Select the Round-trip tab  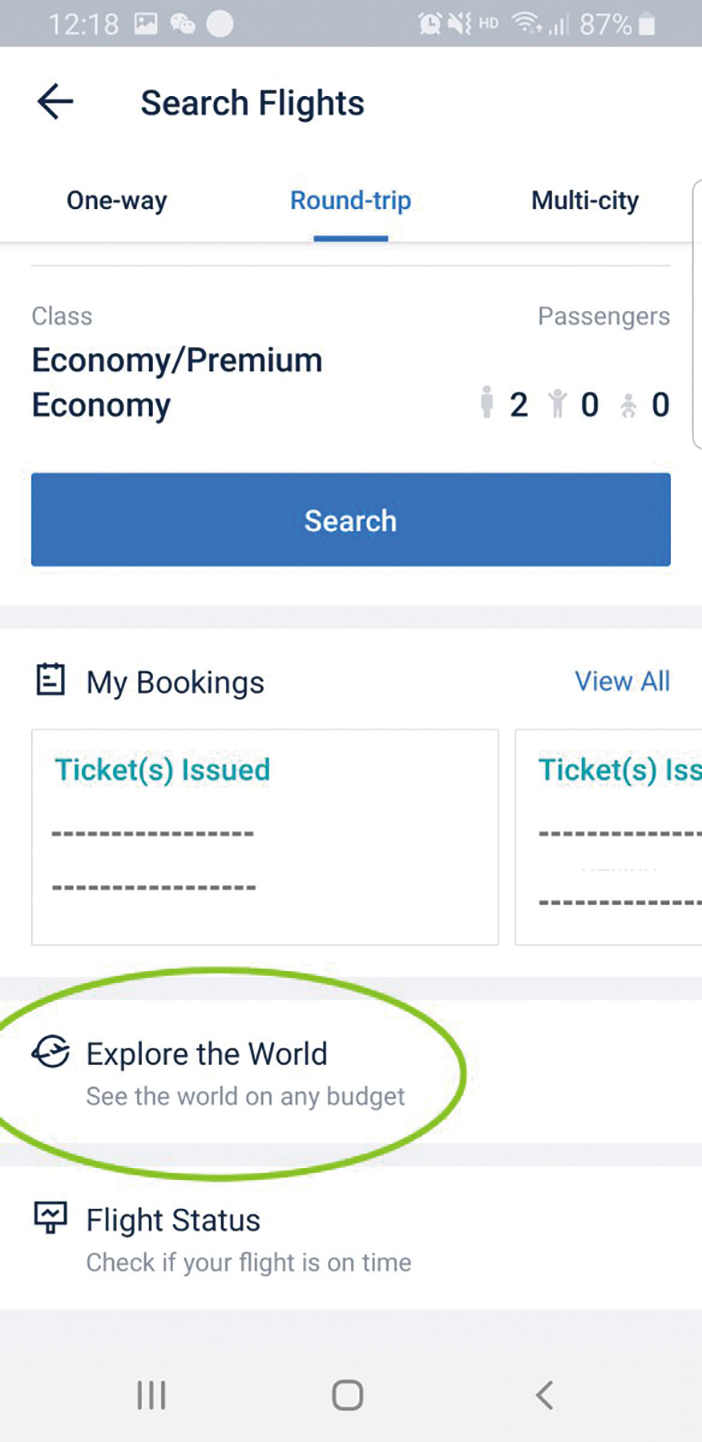coord(350,201)
